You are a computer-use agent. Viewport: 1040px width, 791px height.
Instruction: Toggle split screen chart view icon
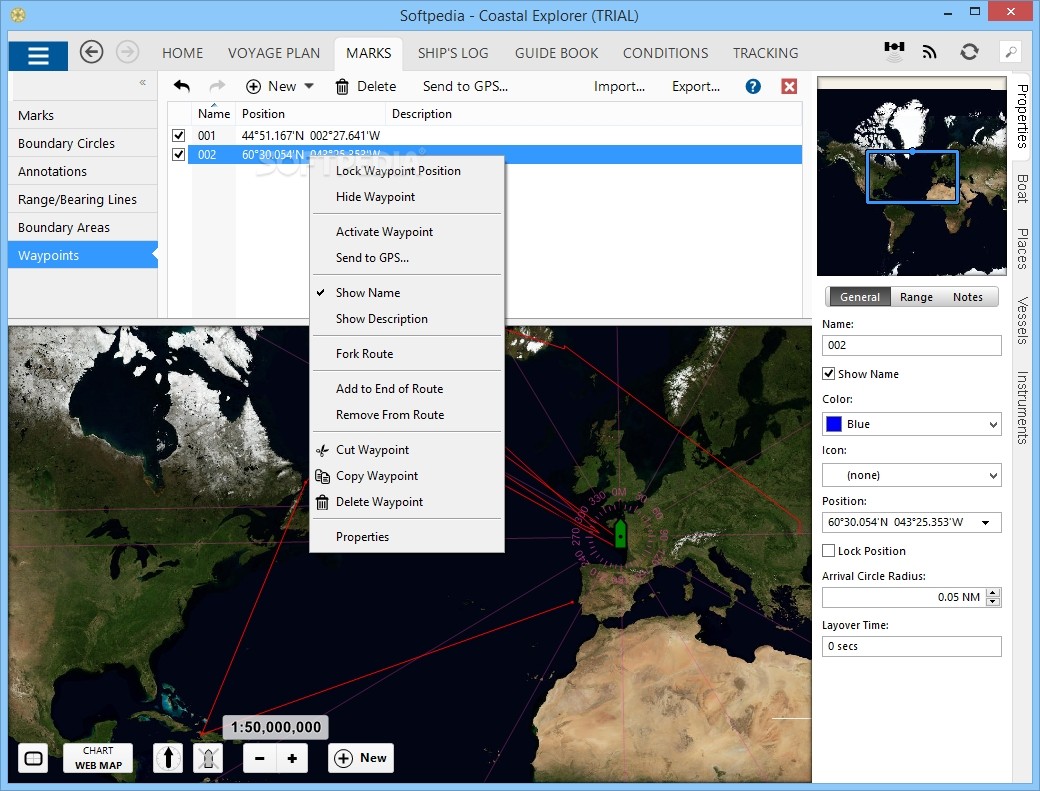[x=33, y=759]
